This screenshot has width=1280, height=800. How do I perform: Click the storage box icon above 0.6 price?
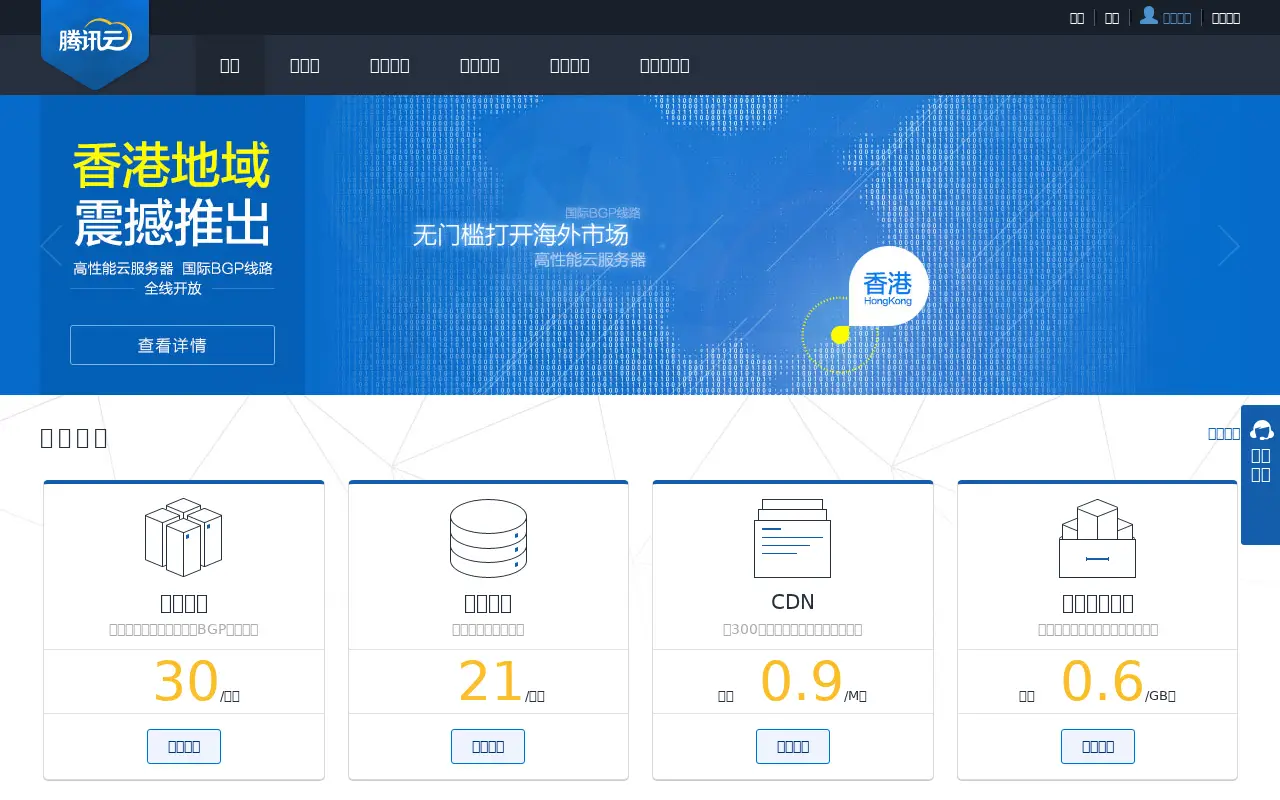coord(1097,538)
